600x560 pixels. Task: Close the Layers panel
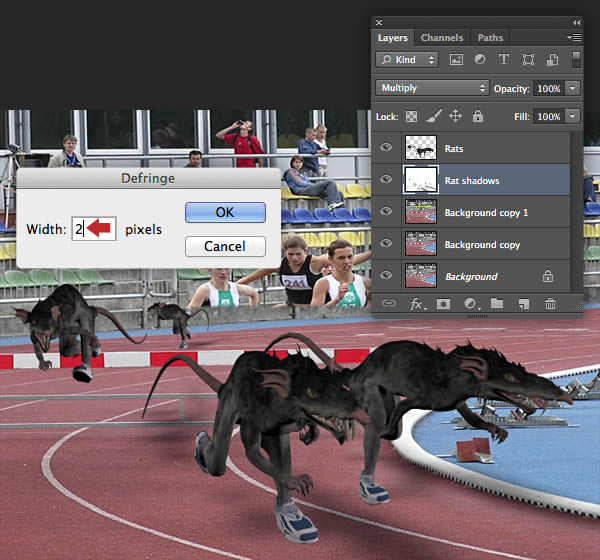click(x=379, y=23)
